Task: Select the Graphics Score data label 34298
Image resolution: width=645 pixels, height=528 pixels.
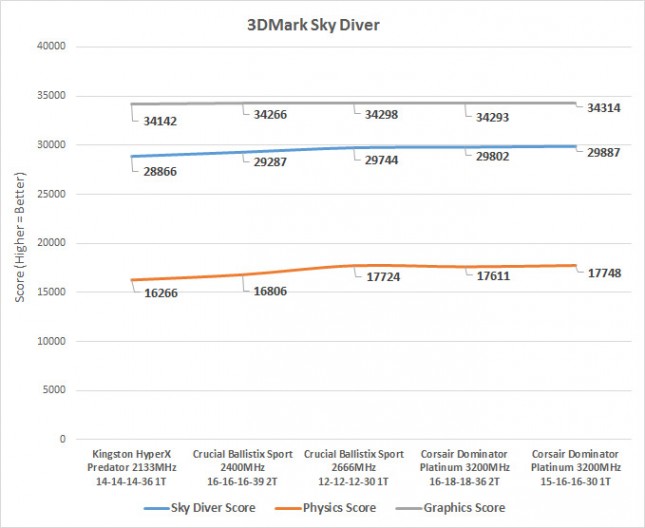Action: 381,114
